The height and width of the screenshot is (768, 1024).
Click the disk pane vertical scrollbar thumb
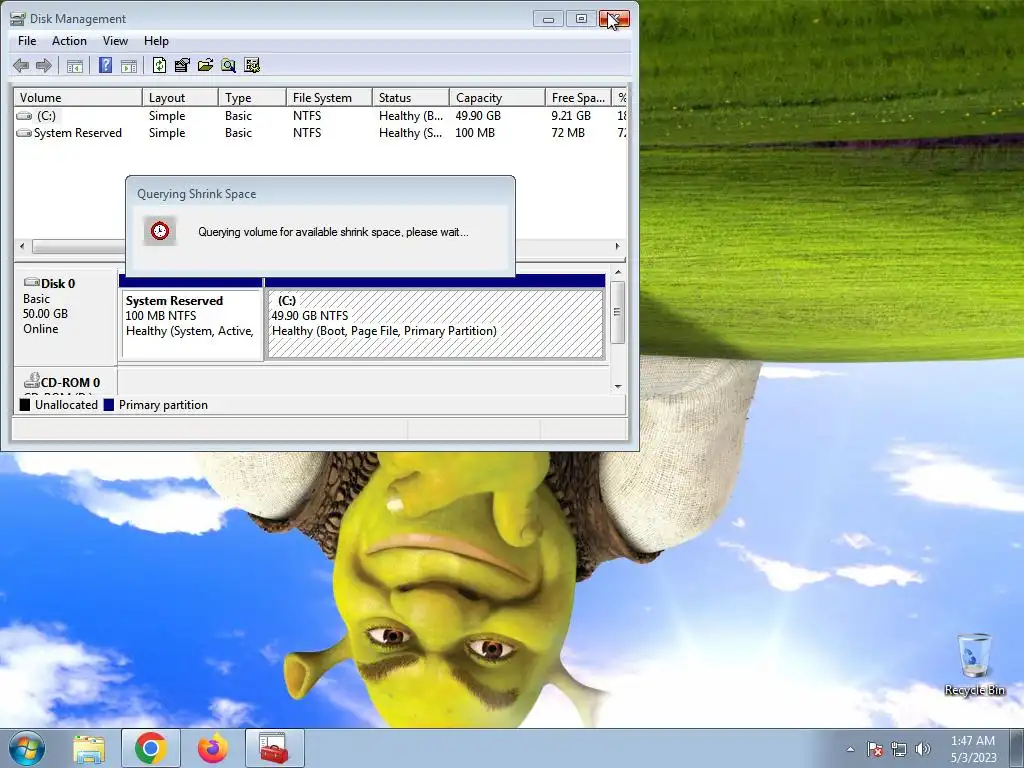point(618,312)
